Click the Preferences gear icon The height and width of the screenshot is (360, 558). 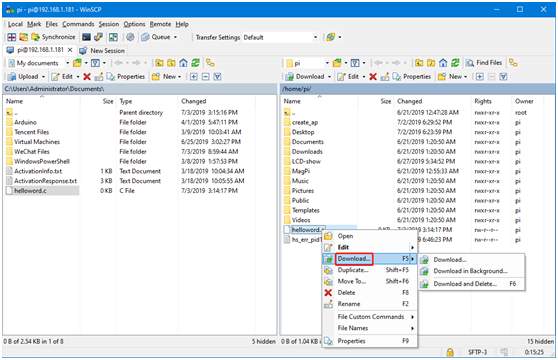[130, 37]
